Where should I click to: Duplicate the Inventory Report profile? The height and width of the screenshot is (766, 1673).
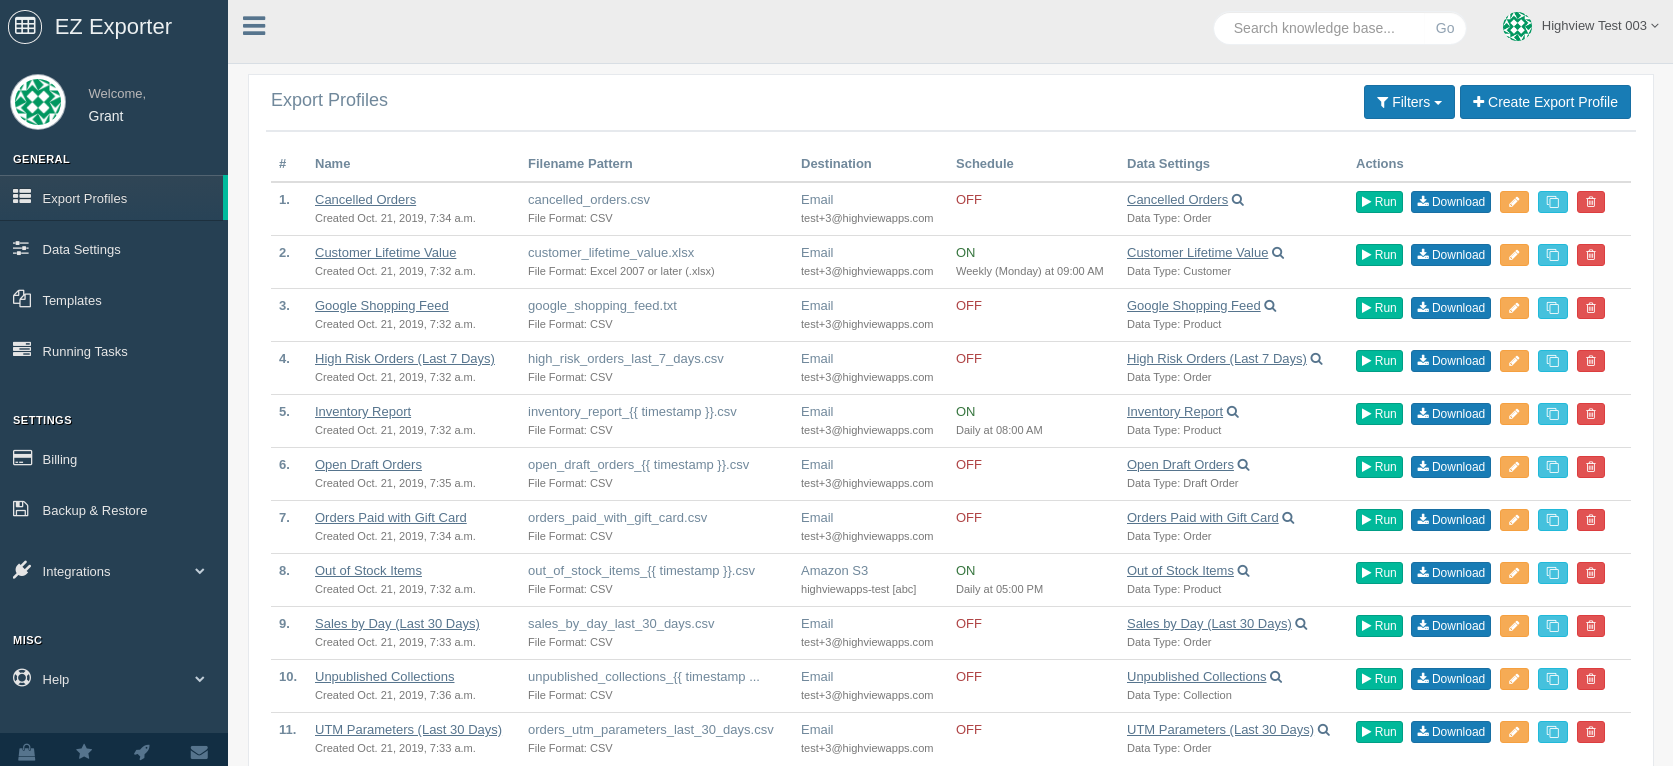click(x=1552, y=414)
